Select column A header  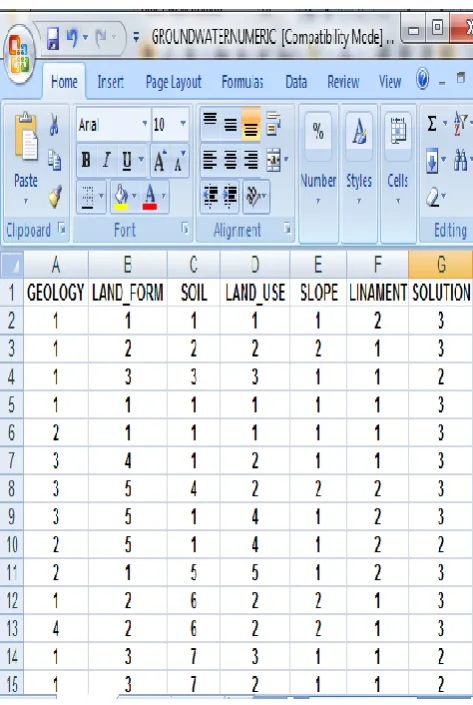[x=56, y=265]
